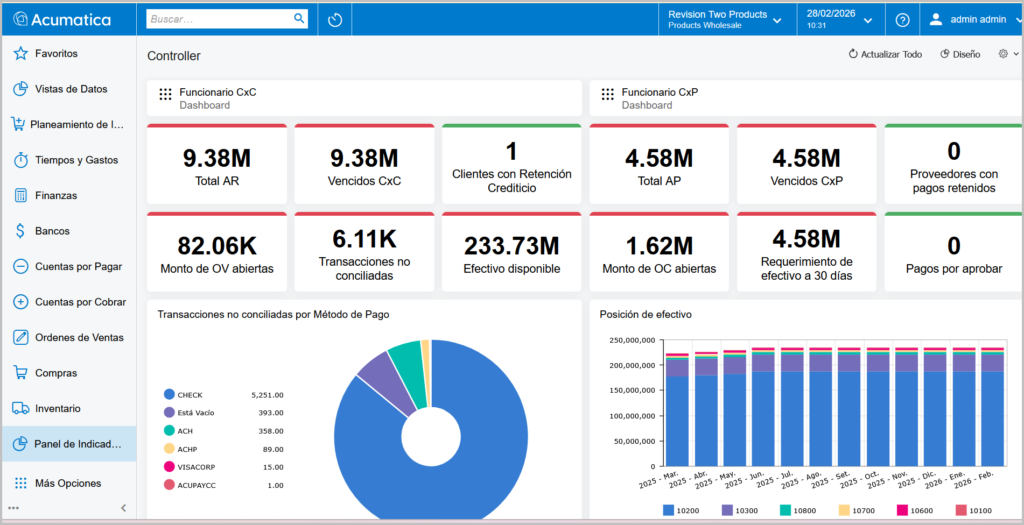
Task: Open the help question mark icon
Action: (902, 19)
